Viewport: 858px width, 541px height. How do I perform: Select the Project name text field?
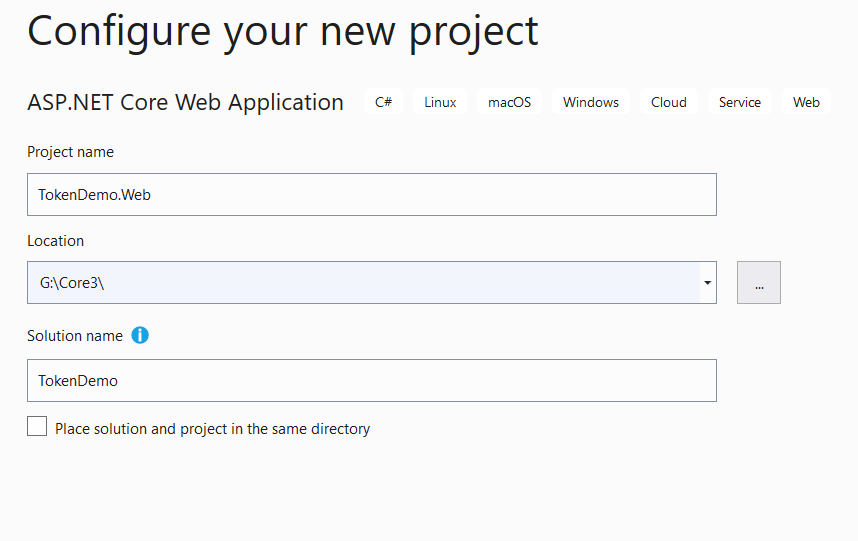coord(372,195)
